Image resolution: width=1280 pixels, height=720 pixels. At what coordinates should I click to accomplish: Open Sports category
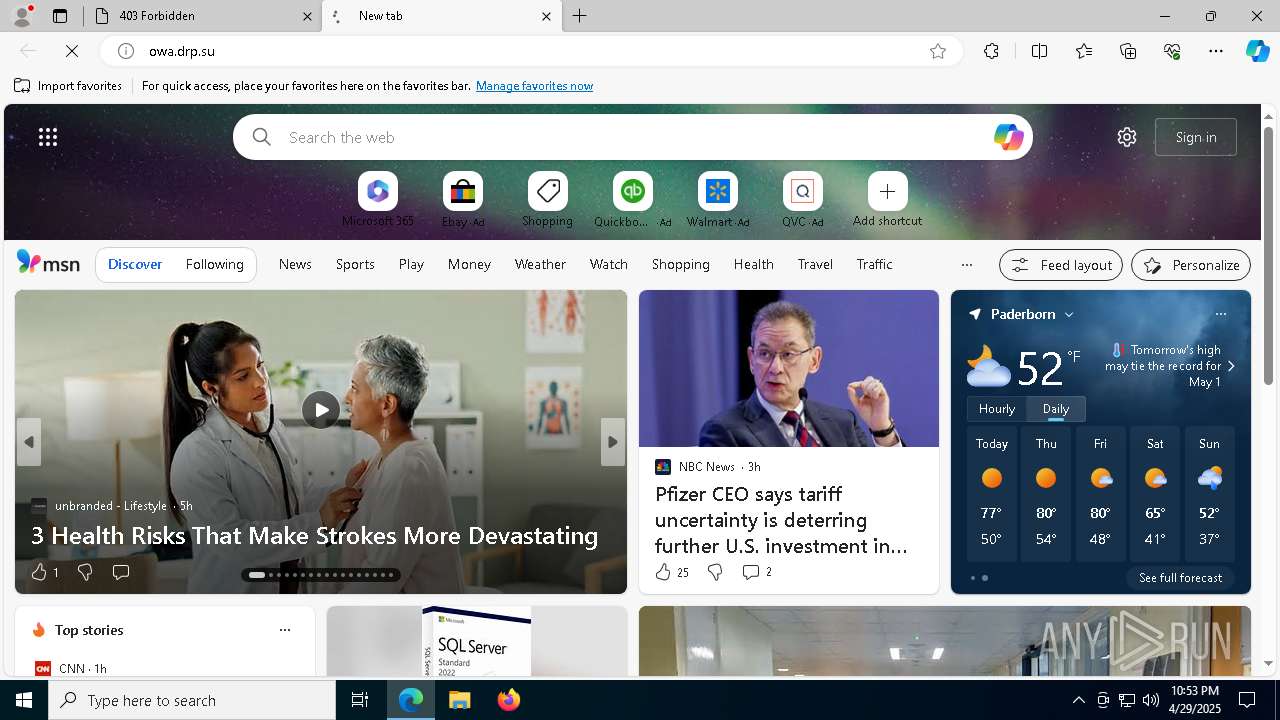[x=355, y=264]
